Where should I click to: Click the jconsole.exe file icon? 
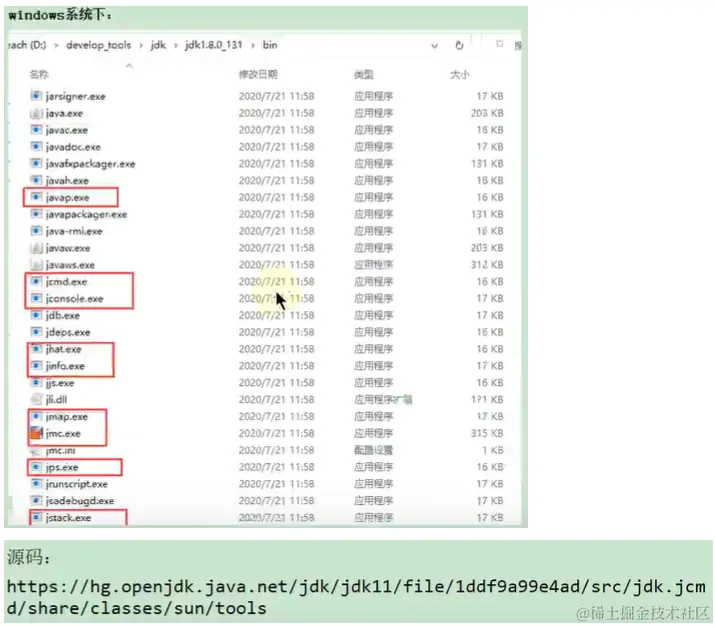(x=36, y=298)
